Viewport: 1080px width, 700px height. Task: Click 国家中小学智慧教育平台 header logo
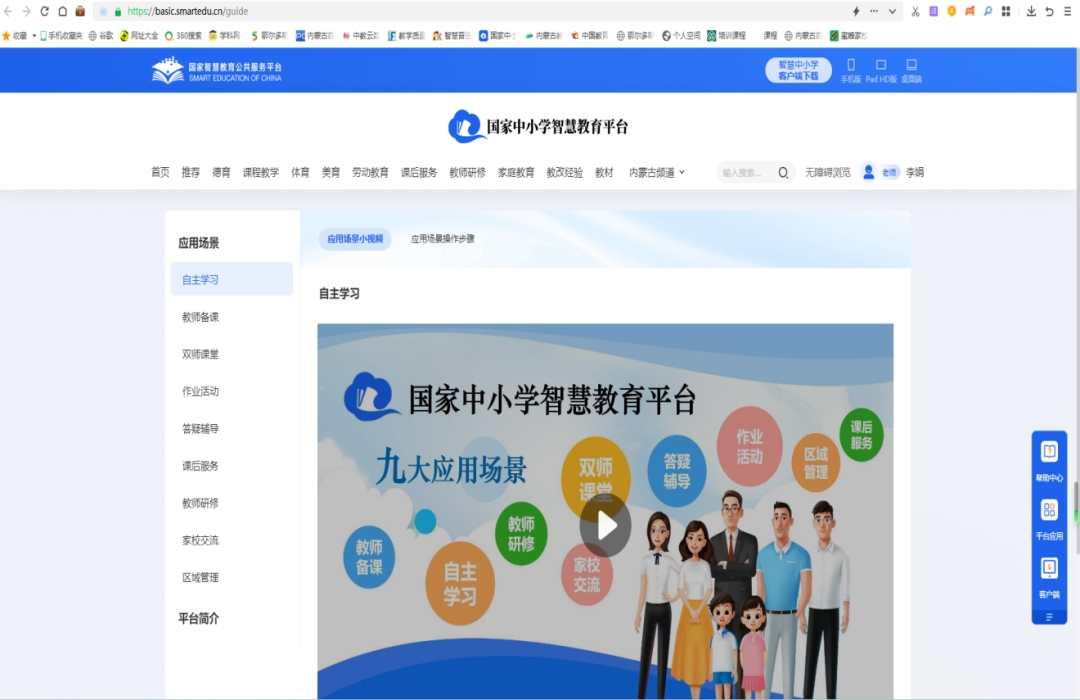[538, 126]
